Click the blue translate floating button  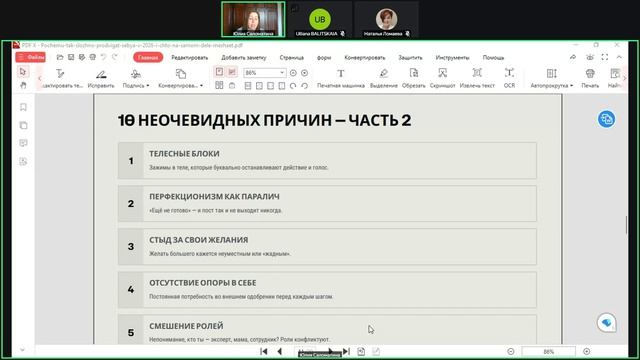(606, 119)
